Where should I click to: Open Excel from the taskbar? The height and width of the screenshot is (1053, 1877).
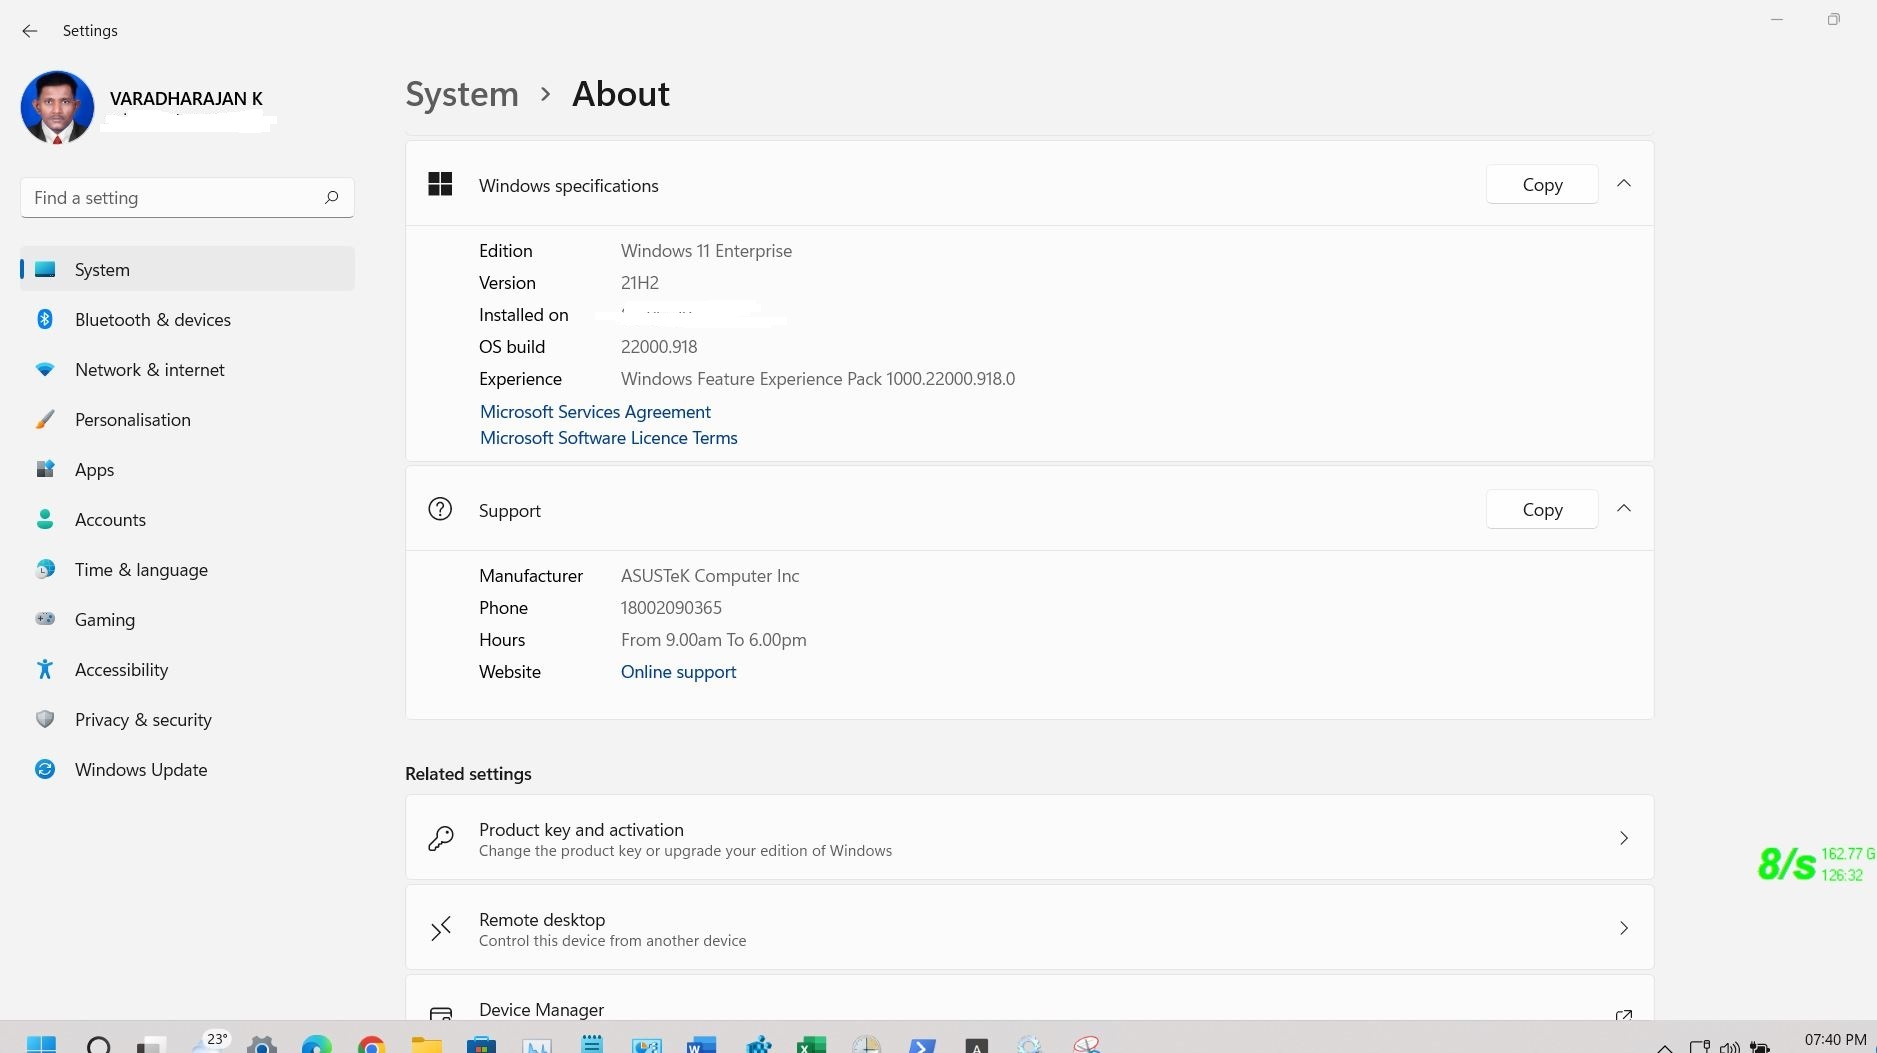(x=811, y=1045)
